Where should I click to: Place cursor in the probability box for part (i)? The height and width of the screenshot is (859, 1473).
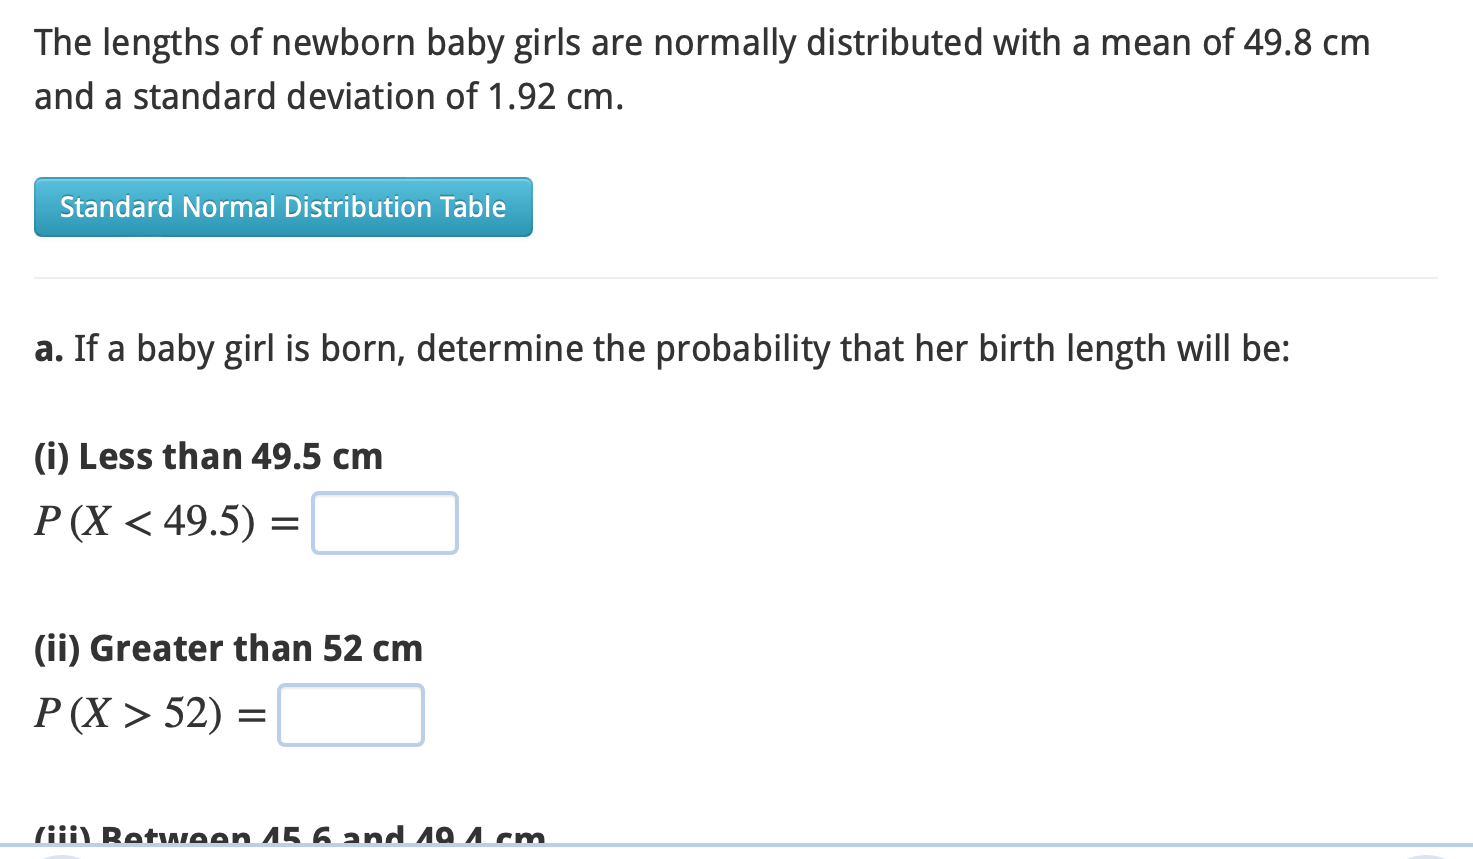384,522
